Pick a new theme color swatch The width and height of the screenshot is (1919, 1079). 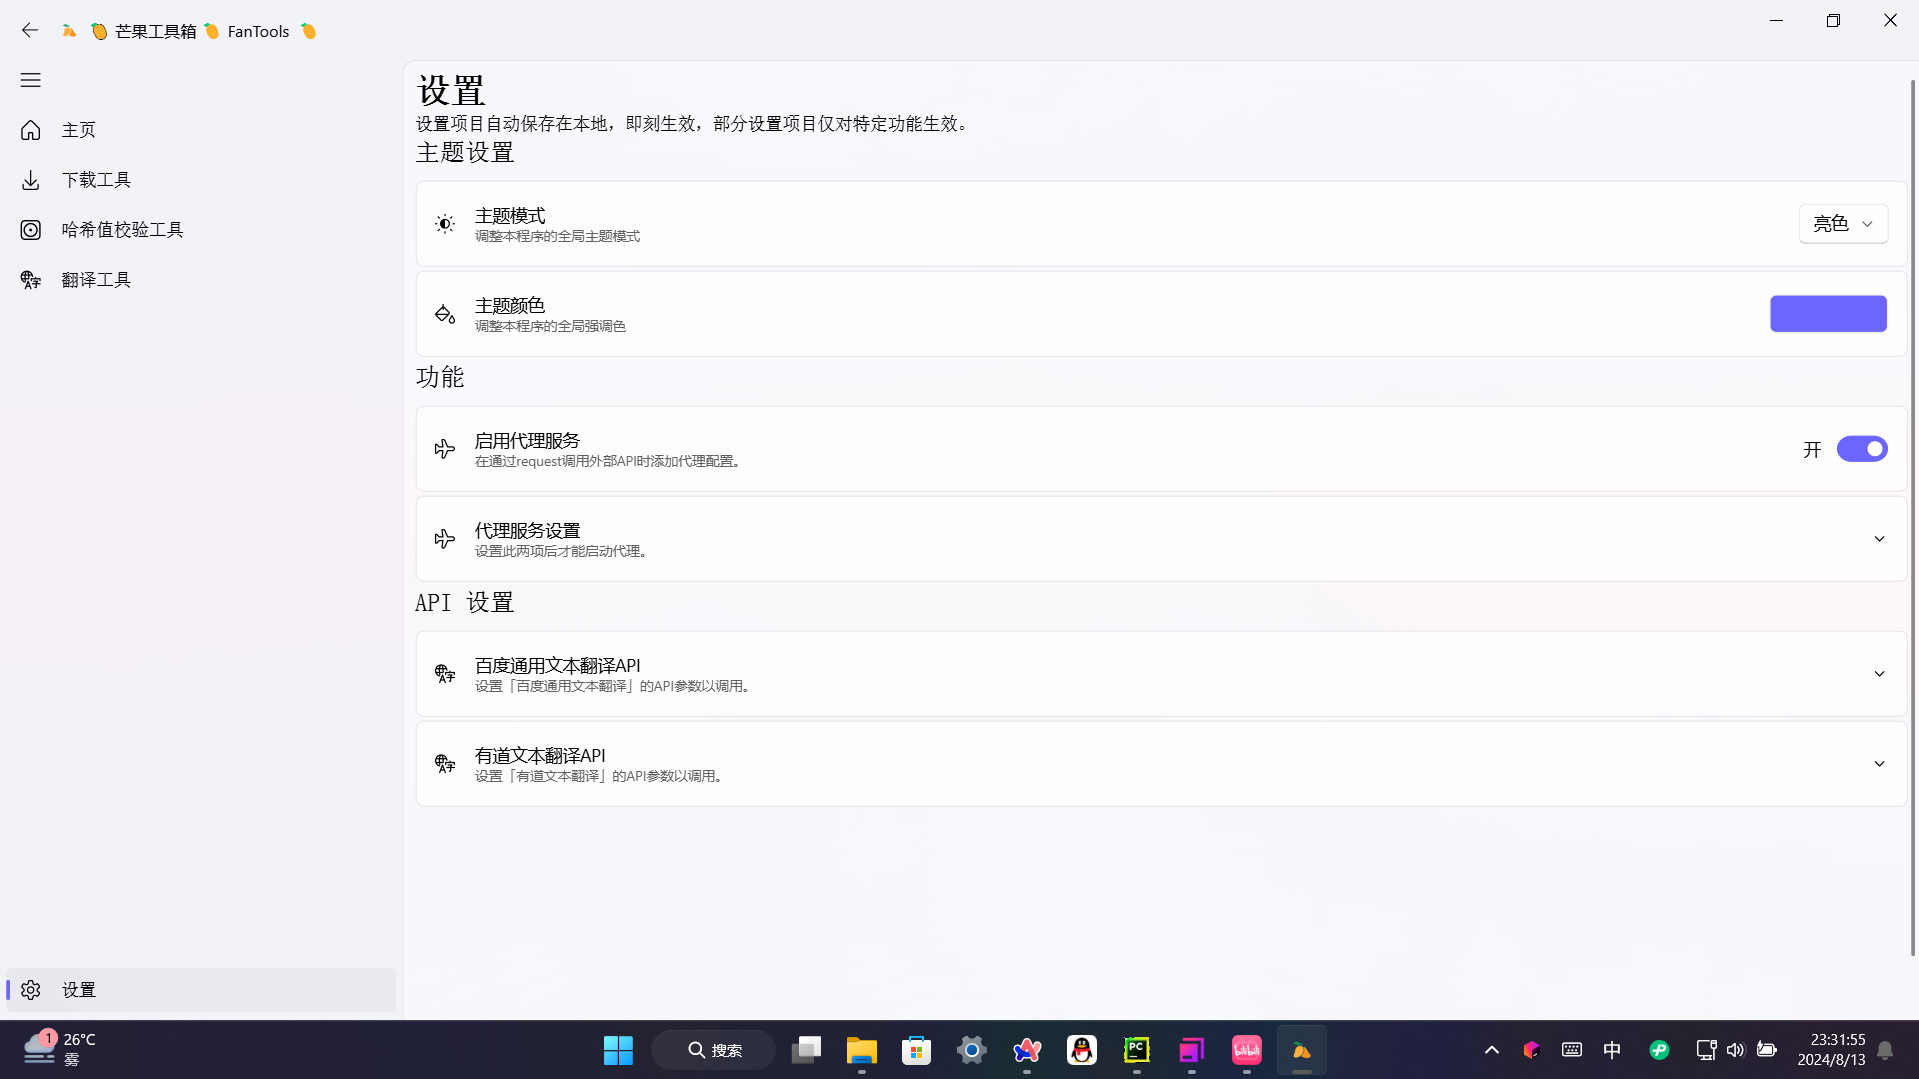[1828, 314]
